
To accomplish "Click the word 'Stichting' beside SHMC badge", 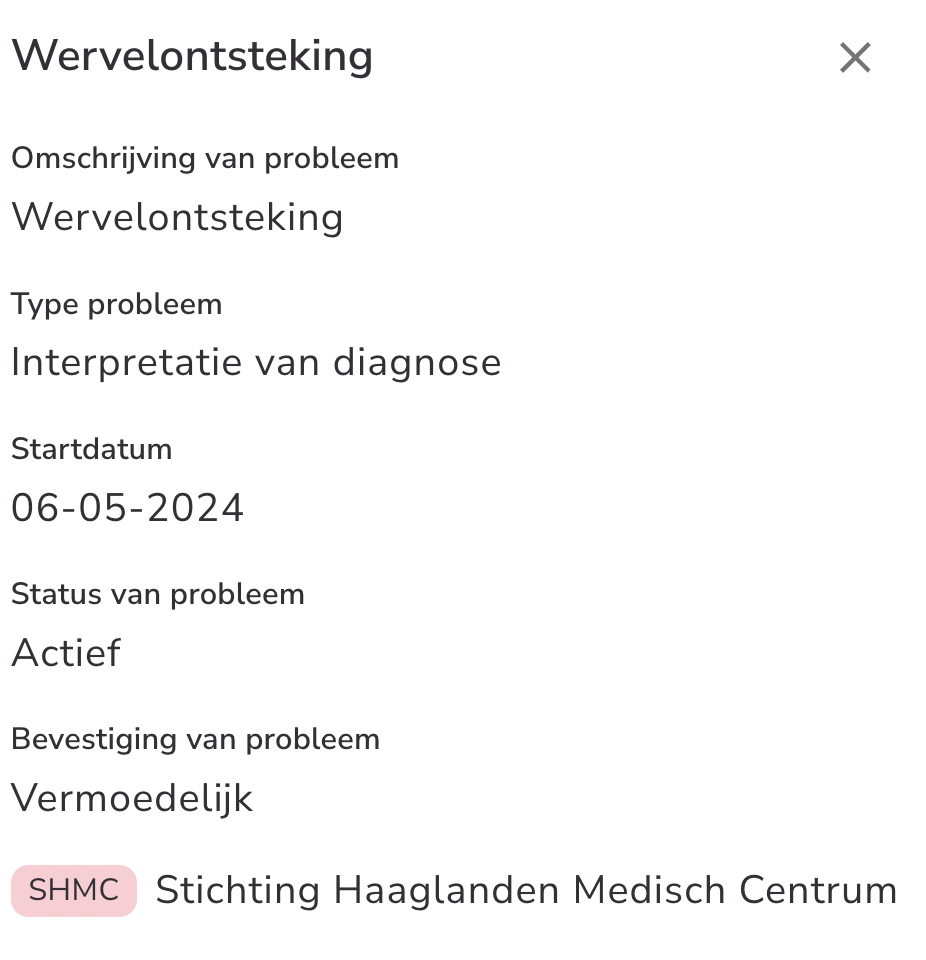I will 238,890.
